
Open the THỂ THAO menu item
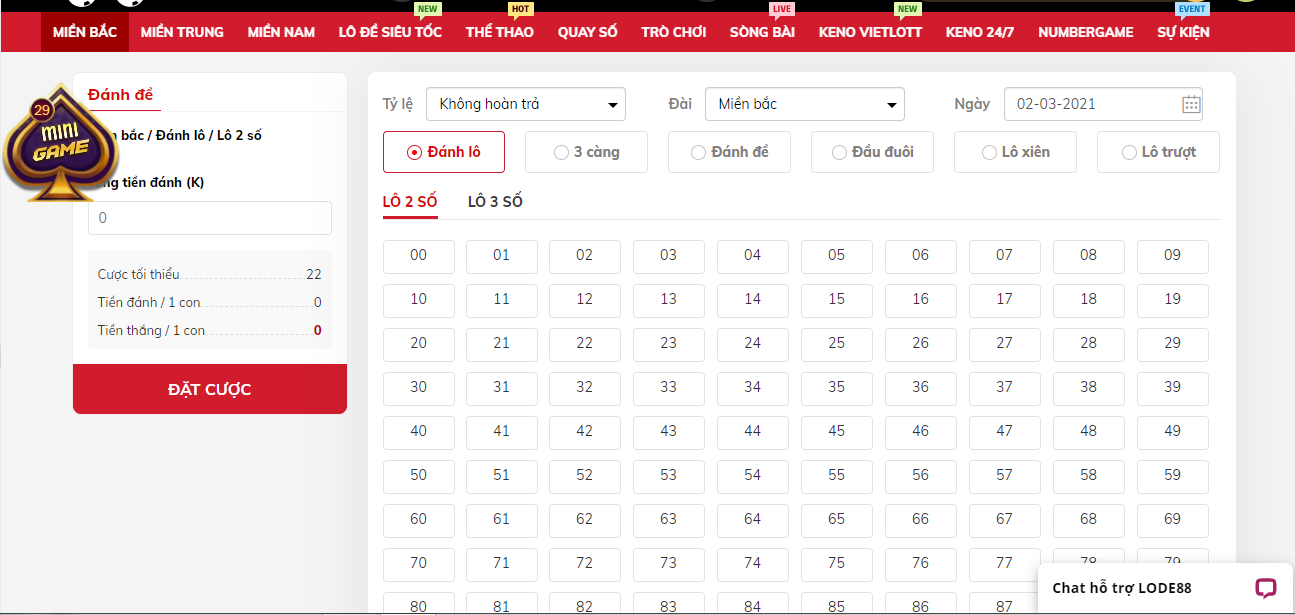coord(499,32)
